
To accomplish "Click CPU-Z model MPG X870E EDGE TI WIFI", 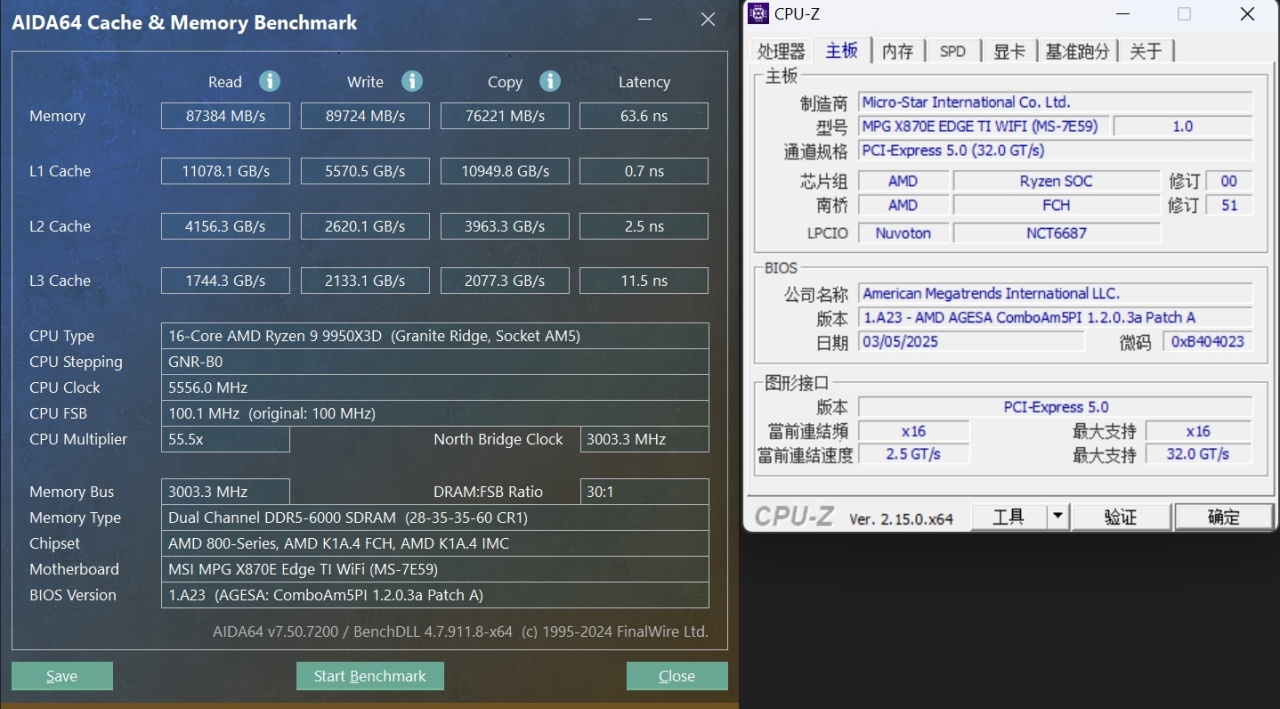I will [x=983, y=126].
